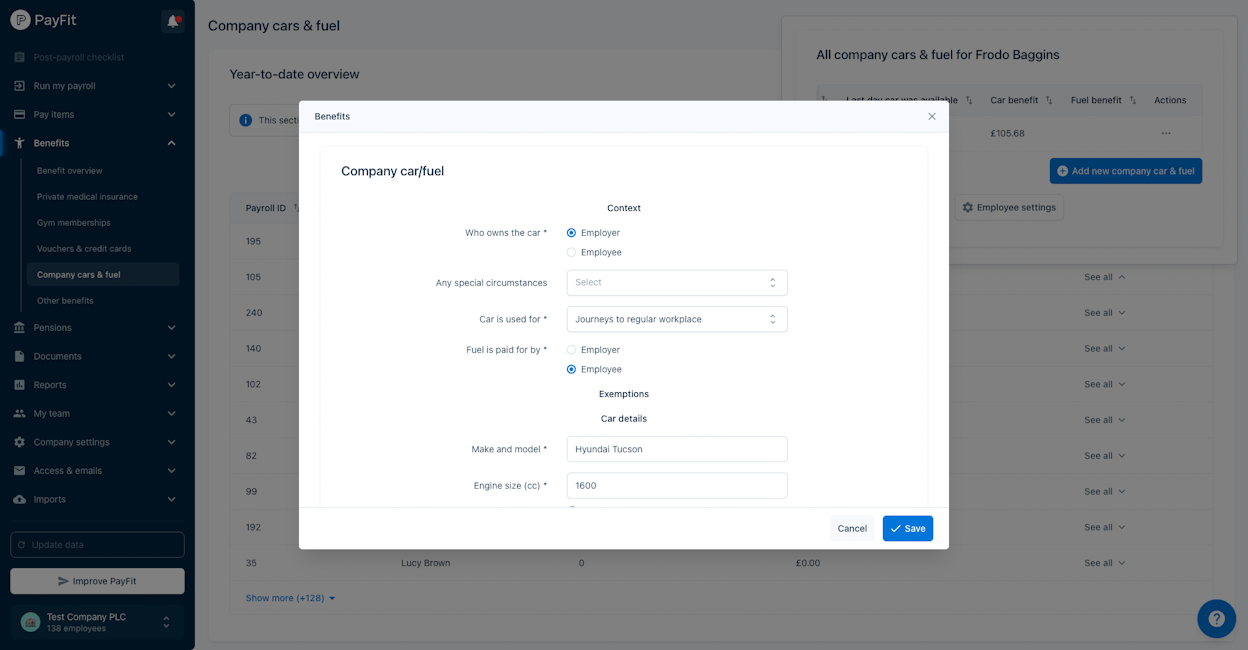The image size is (1248, 650).
Task: Open Employee settings button
Action: pos(1009,208)
